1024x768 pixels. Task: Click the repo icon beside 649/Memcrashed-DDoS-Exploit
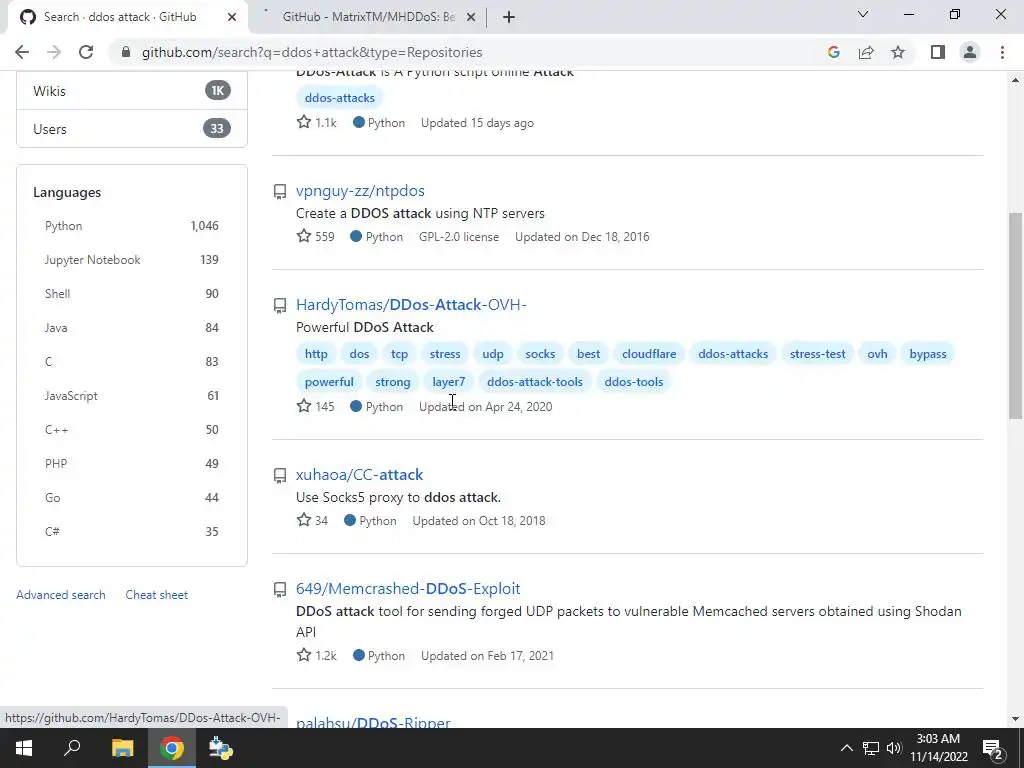click(x=280, y=590)
